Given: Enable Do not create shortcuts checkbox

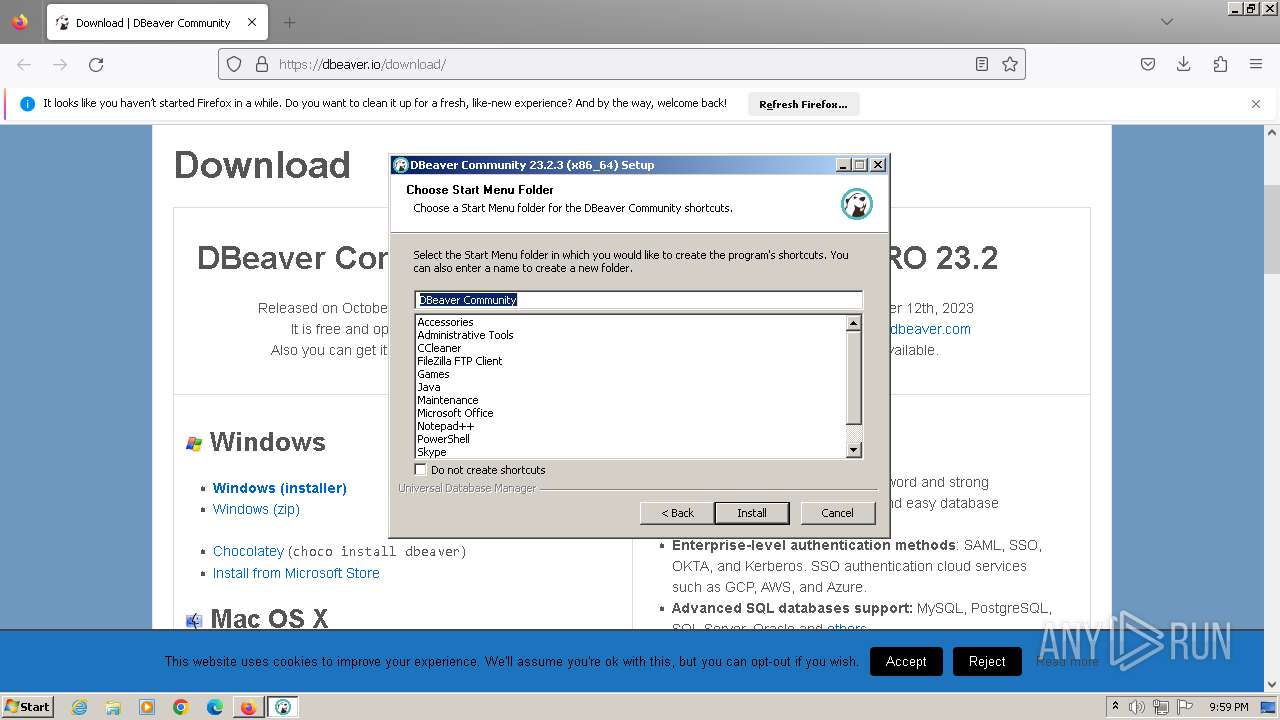Looking at the screenshot, I should tap(421, 469).
